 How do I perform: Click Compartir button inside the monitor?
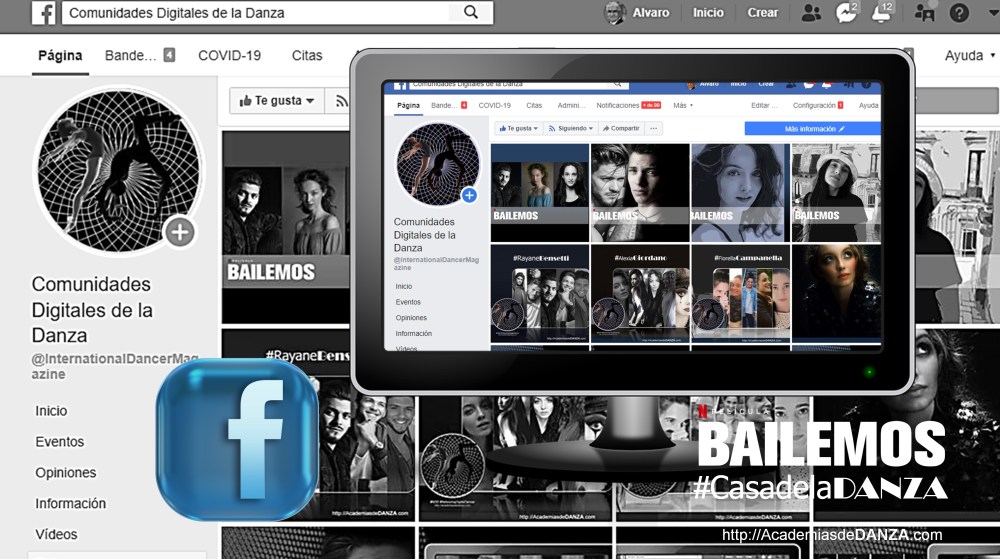(621, 129)
